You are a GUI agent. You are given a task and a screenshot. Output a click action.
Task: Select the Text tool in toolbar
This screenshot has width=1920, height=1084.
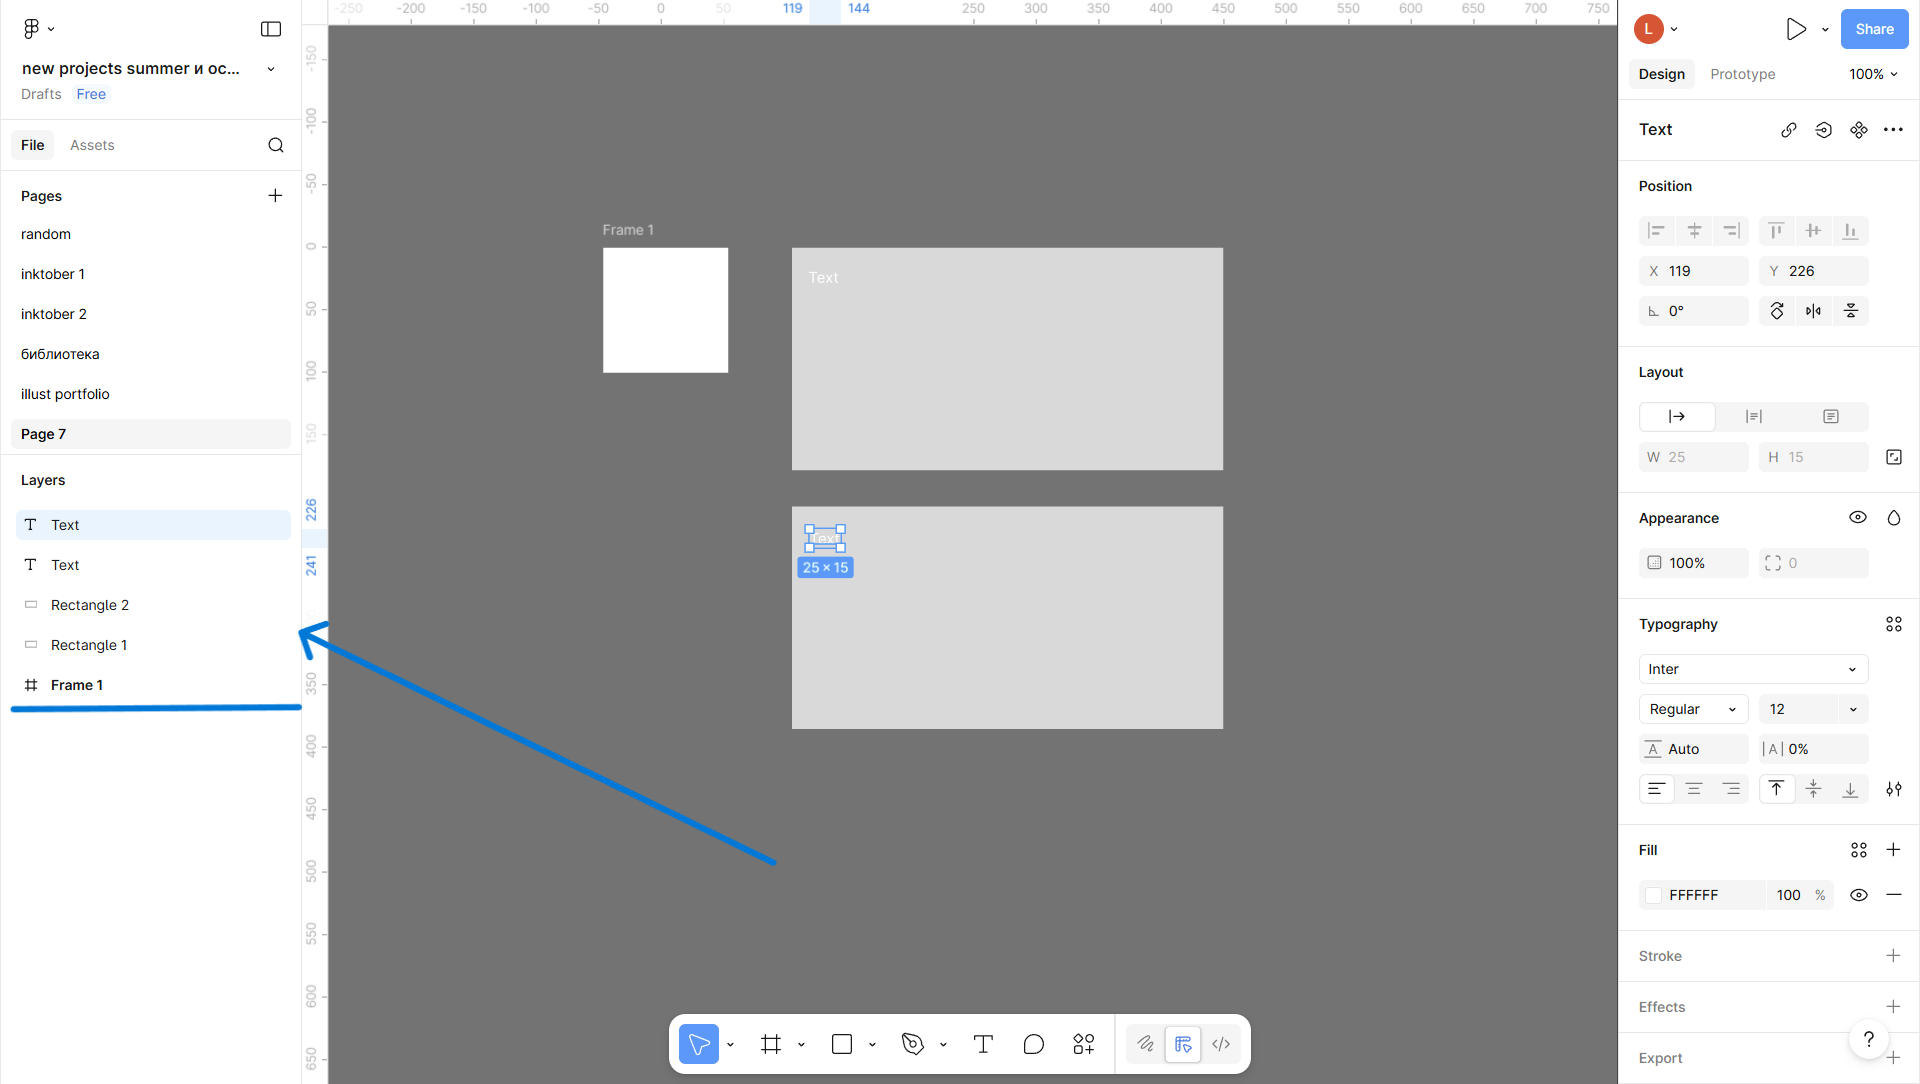(983, 1044)
